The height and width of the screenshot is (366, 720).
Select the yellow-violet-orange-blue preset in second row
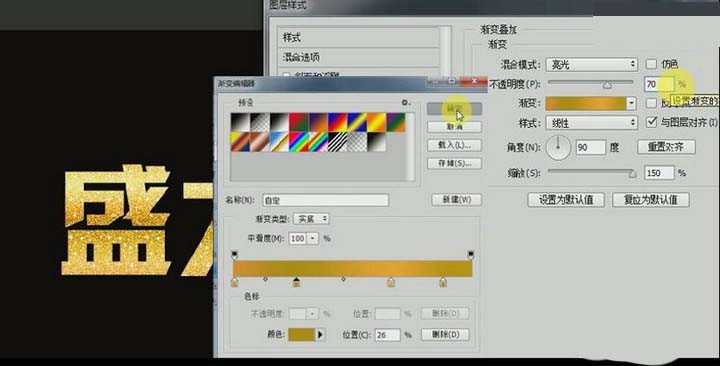point(240,142)
